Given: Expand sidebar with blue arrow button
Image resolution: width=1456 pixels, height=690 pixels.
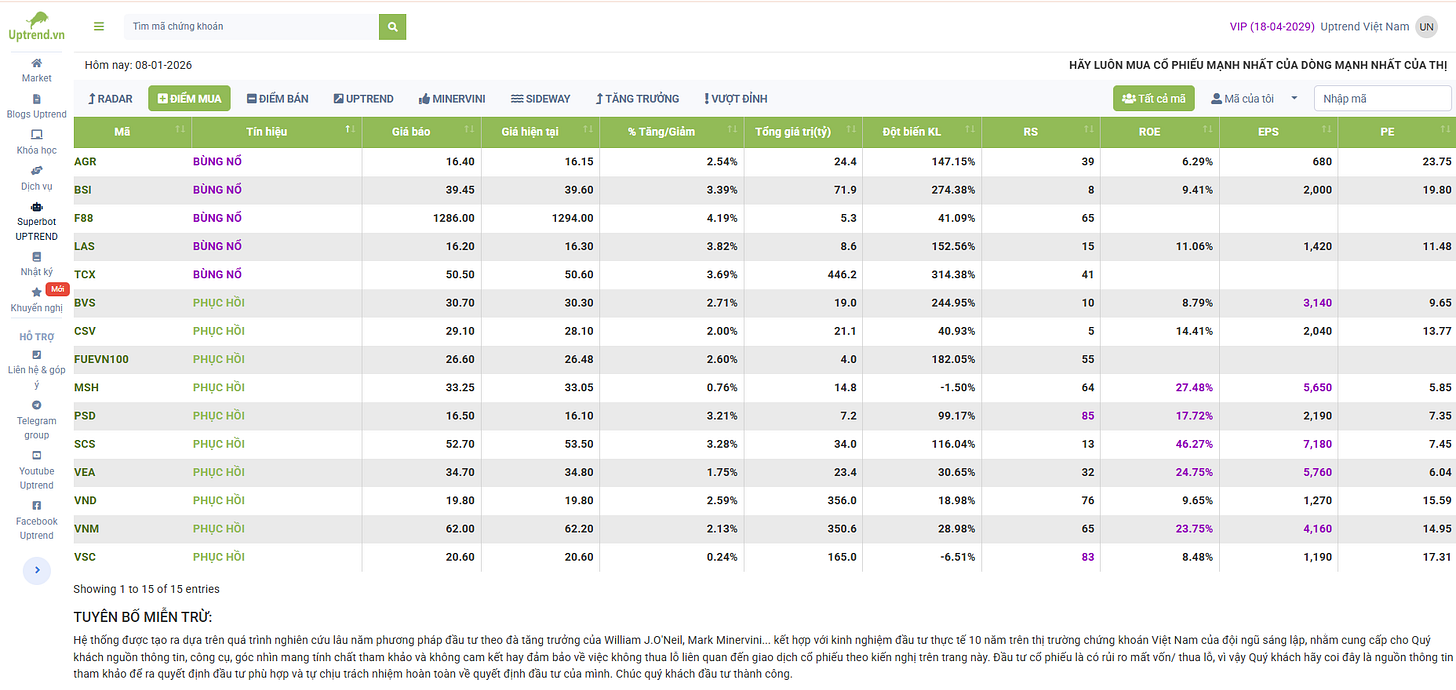Looking at the screenshot, I should coord(36,570).
